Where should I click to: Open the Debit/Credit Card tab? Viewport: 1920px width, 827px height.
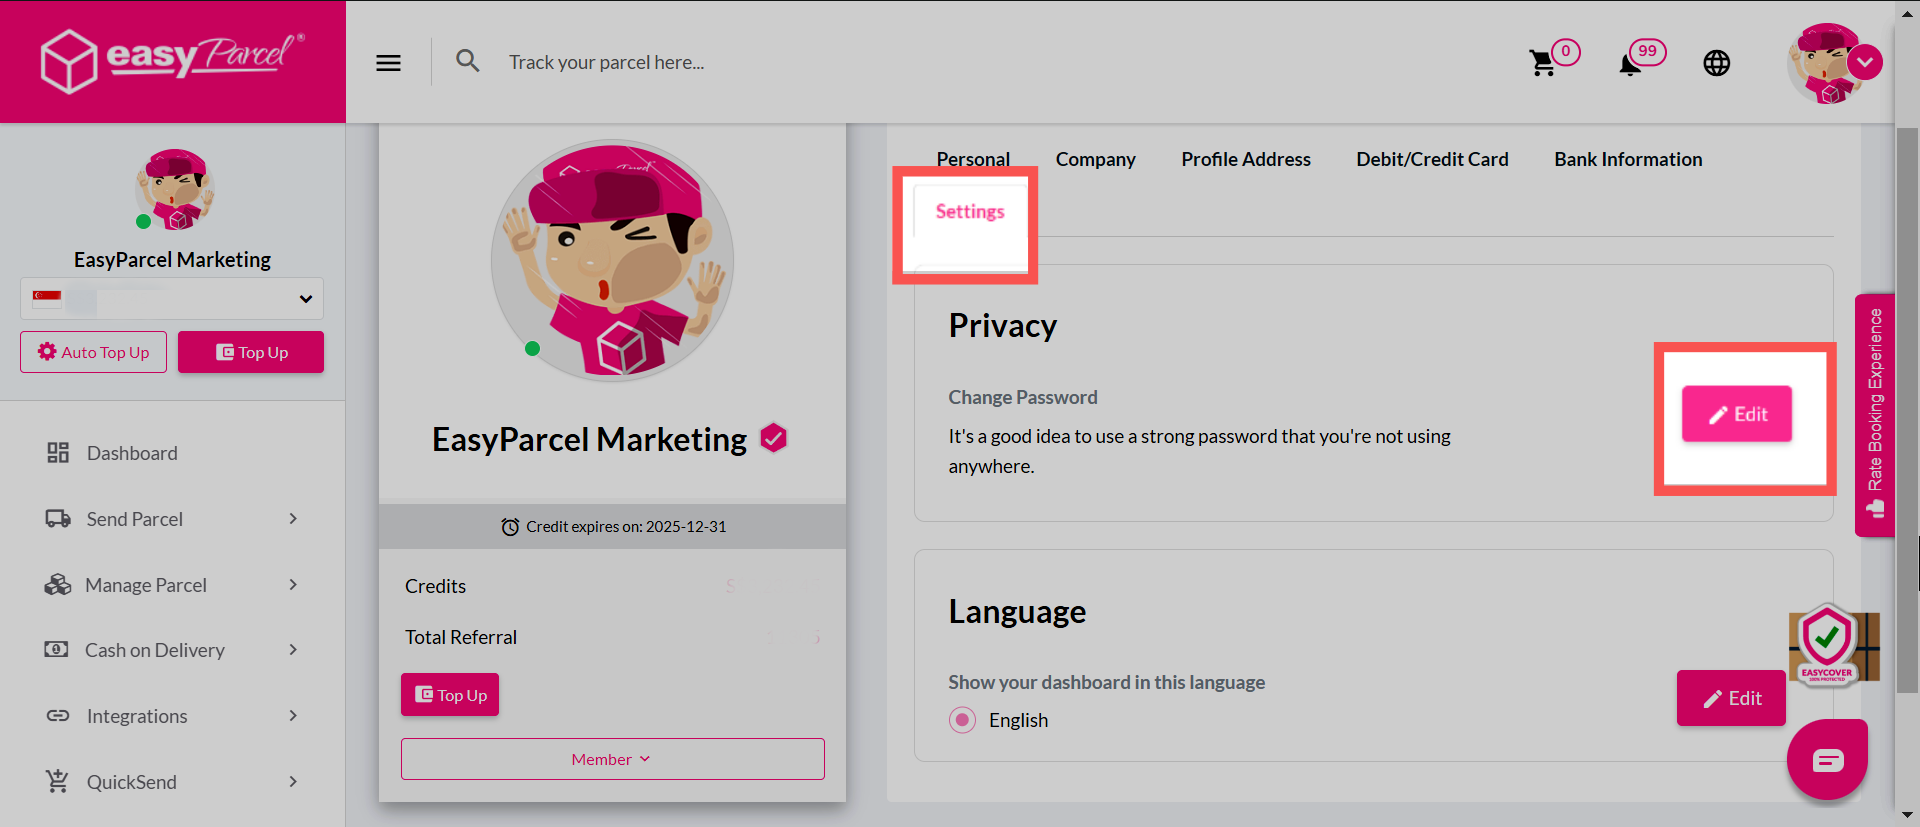pyautogui.click(x=1432, y=159)
